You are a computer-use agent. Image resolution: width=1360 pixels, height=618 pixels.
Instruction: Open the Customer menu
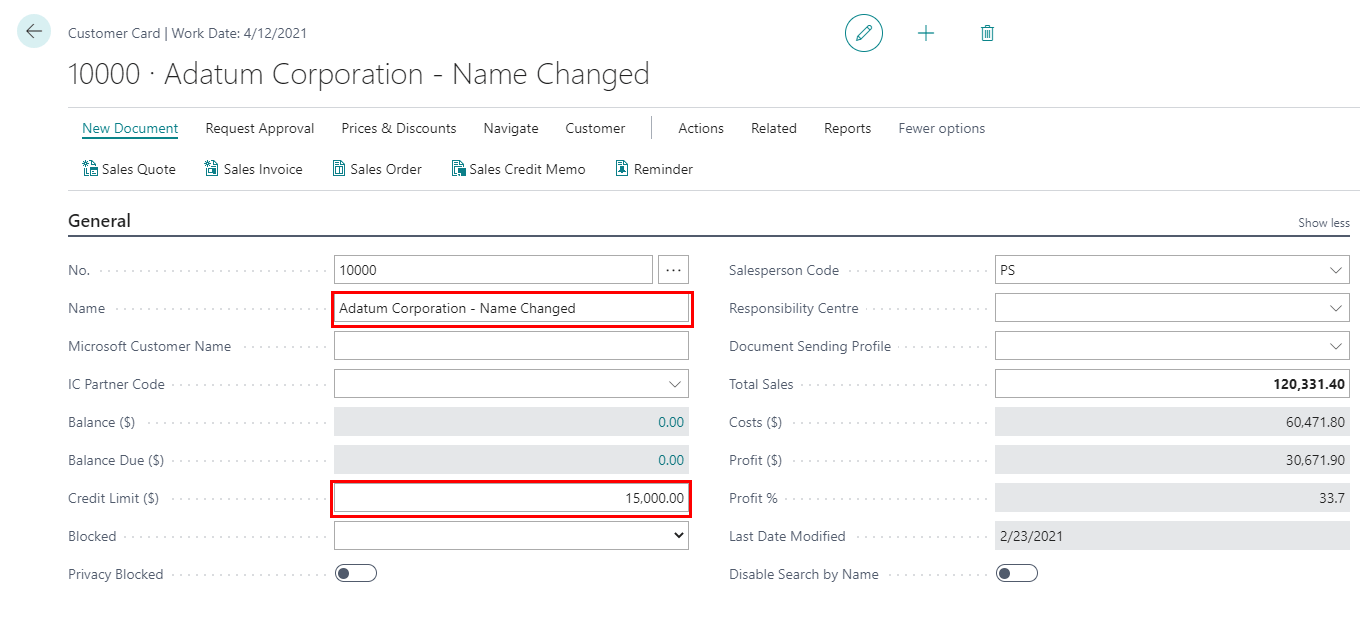[x=595, y=128]
